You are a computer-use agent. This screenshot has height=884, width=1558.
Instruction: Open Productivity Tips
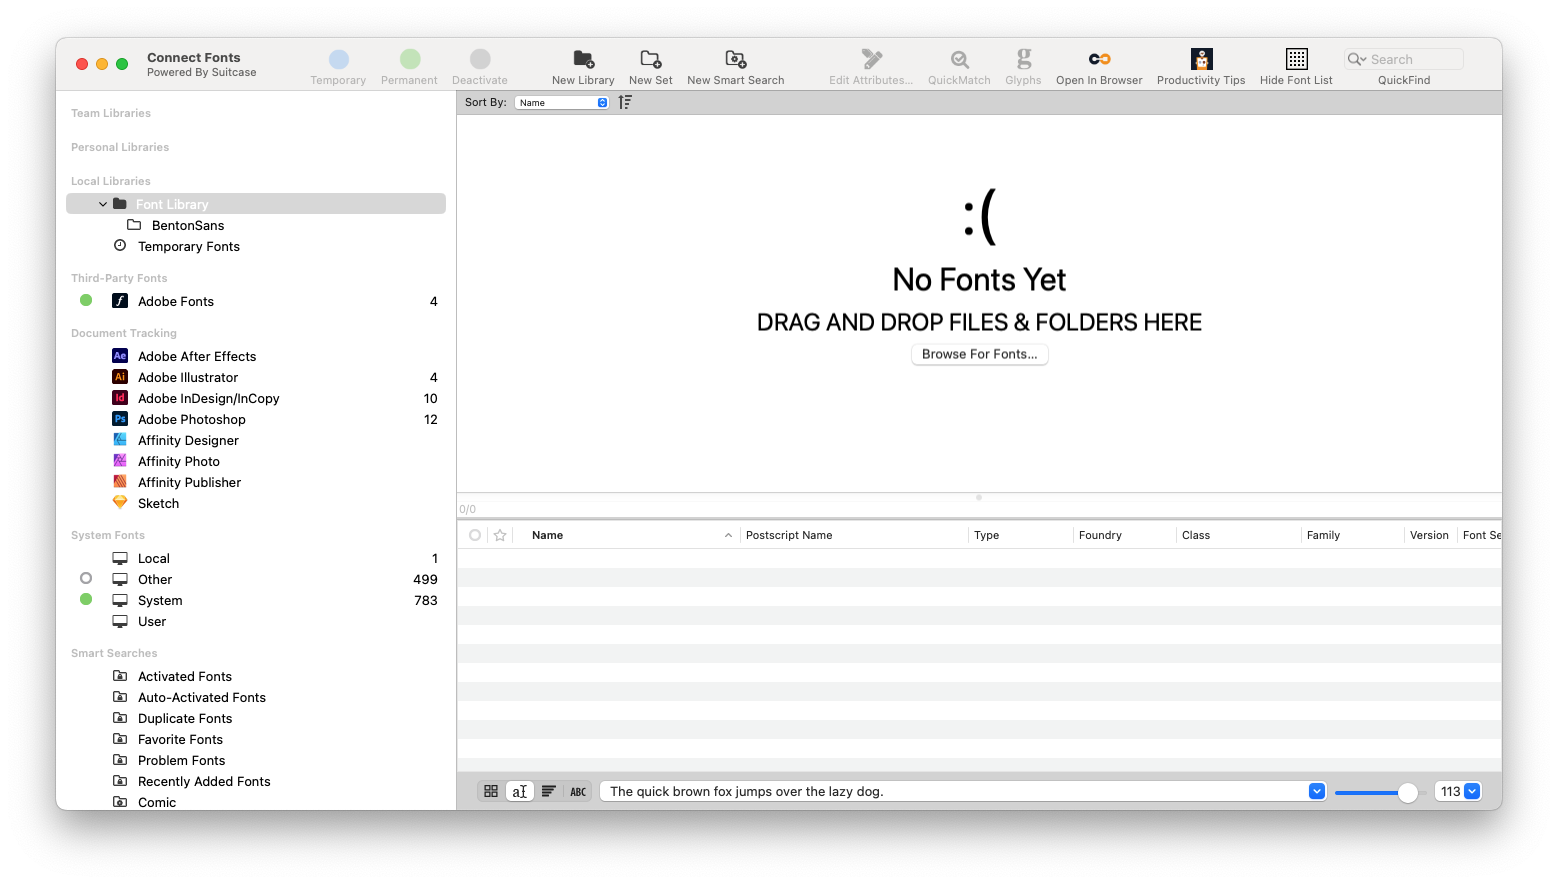[1200, 64]
